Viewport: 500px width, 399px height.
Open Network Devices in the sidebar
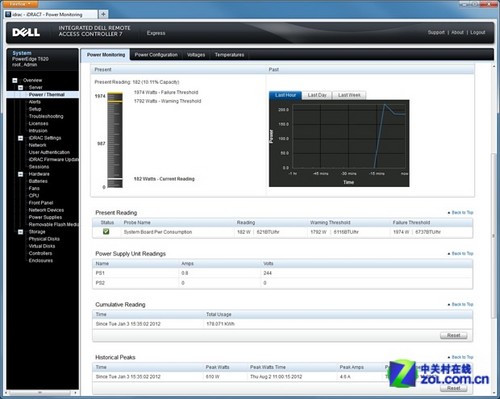pos(46,210)
